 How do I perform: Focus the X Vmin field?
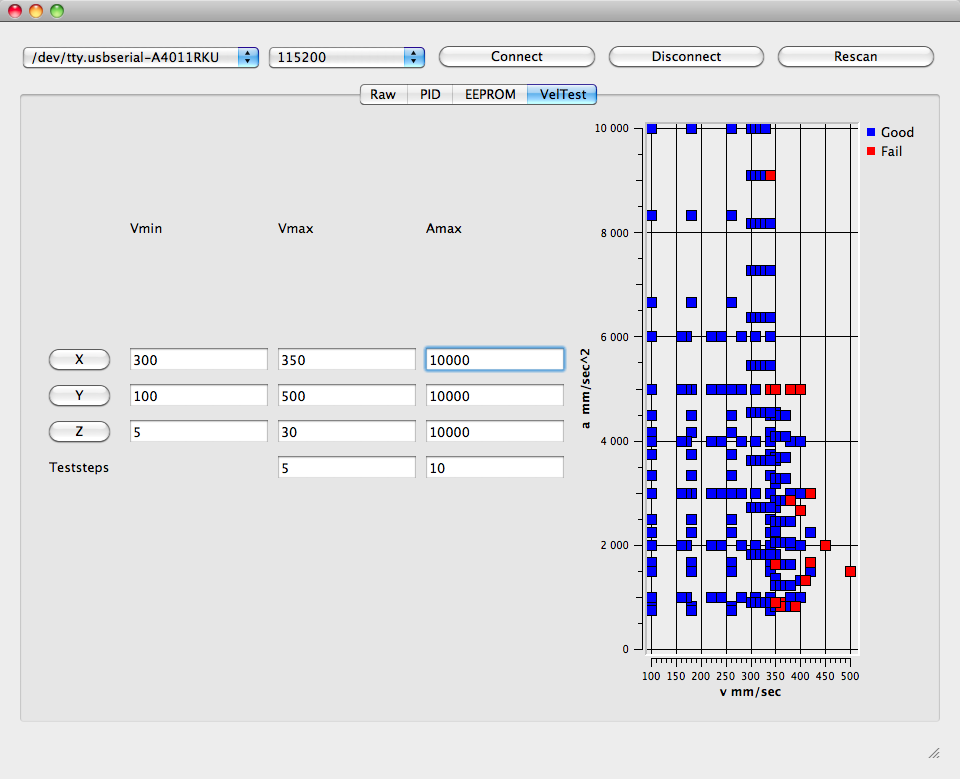tap(198, 359)
